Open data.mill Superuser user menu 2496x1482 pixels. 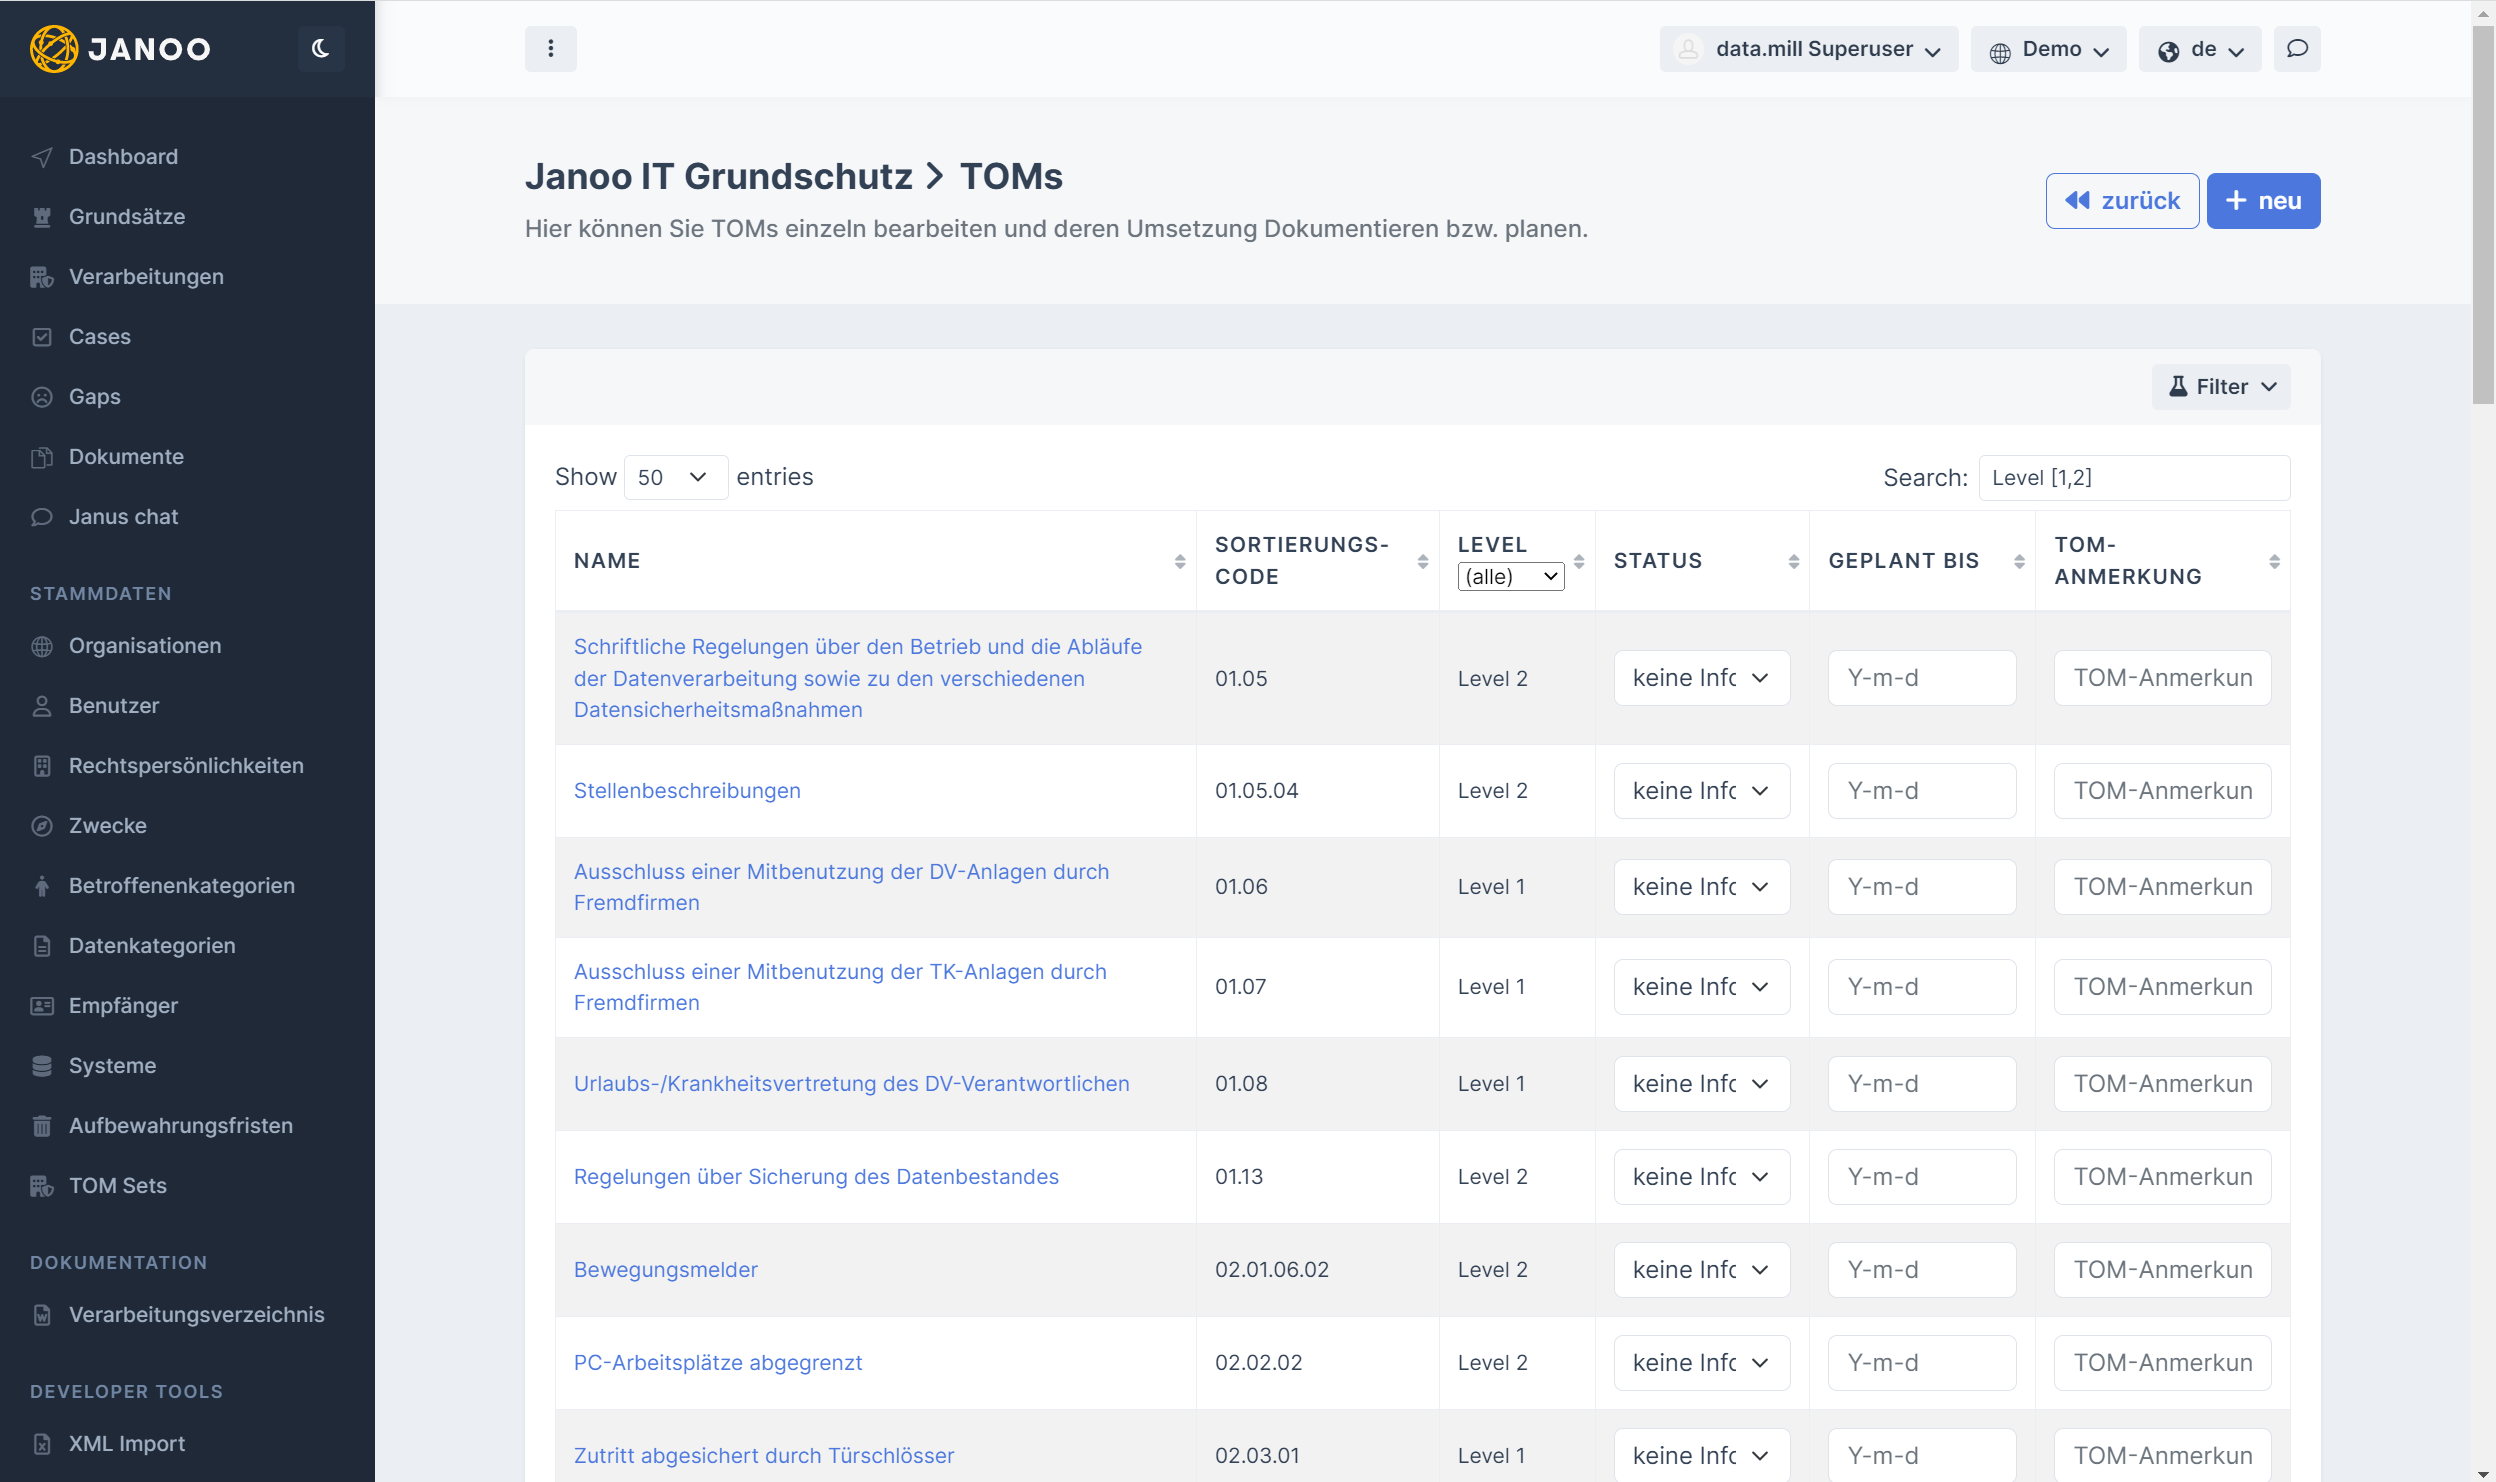1808,49
